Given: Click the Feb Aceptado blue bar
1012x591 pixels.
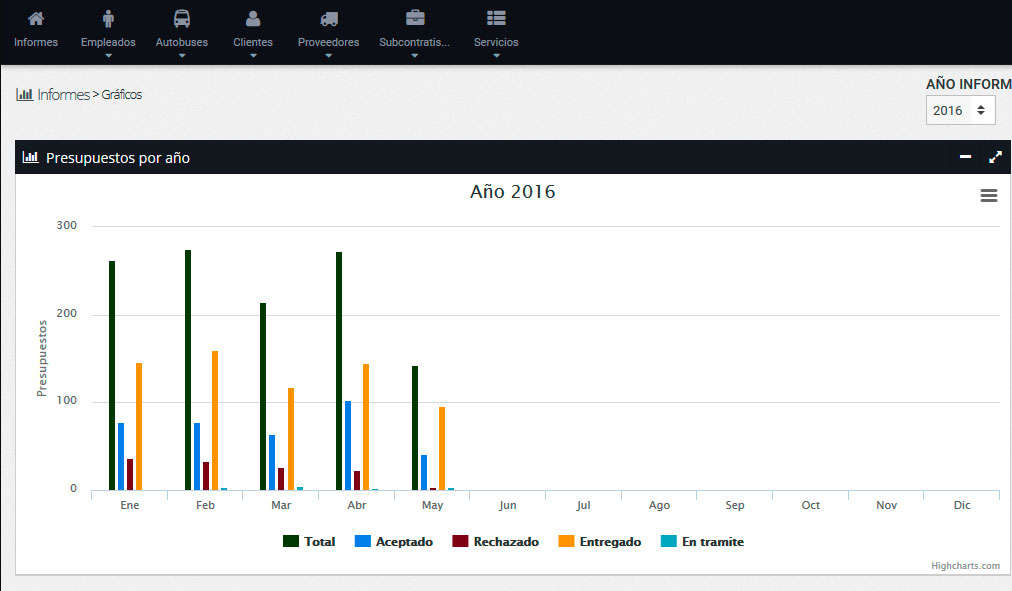Looking at the screenshot, I should 197,456.
